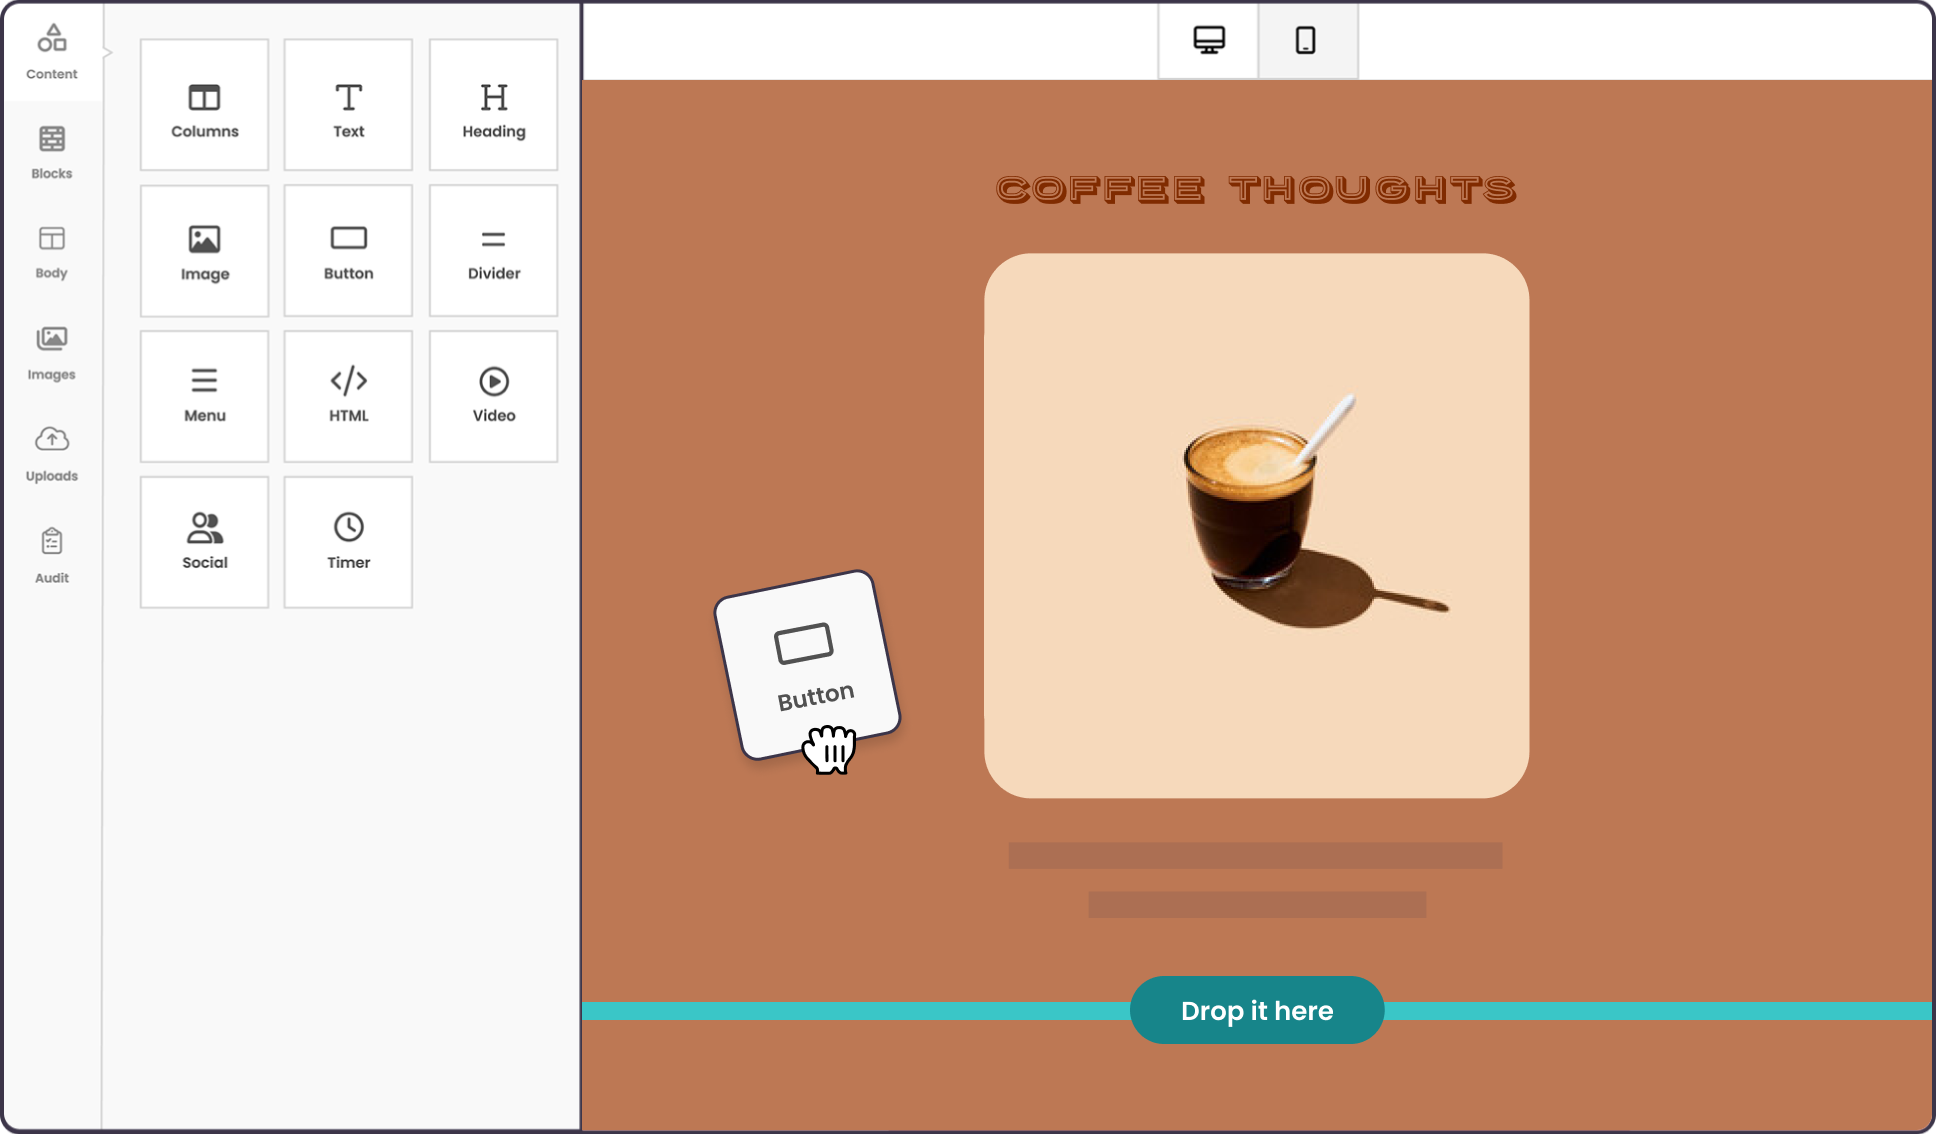The height and width of the screenshot is (1134, 1936).
Task: Select the coffee cup image block
Action: 1257,525
